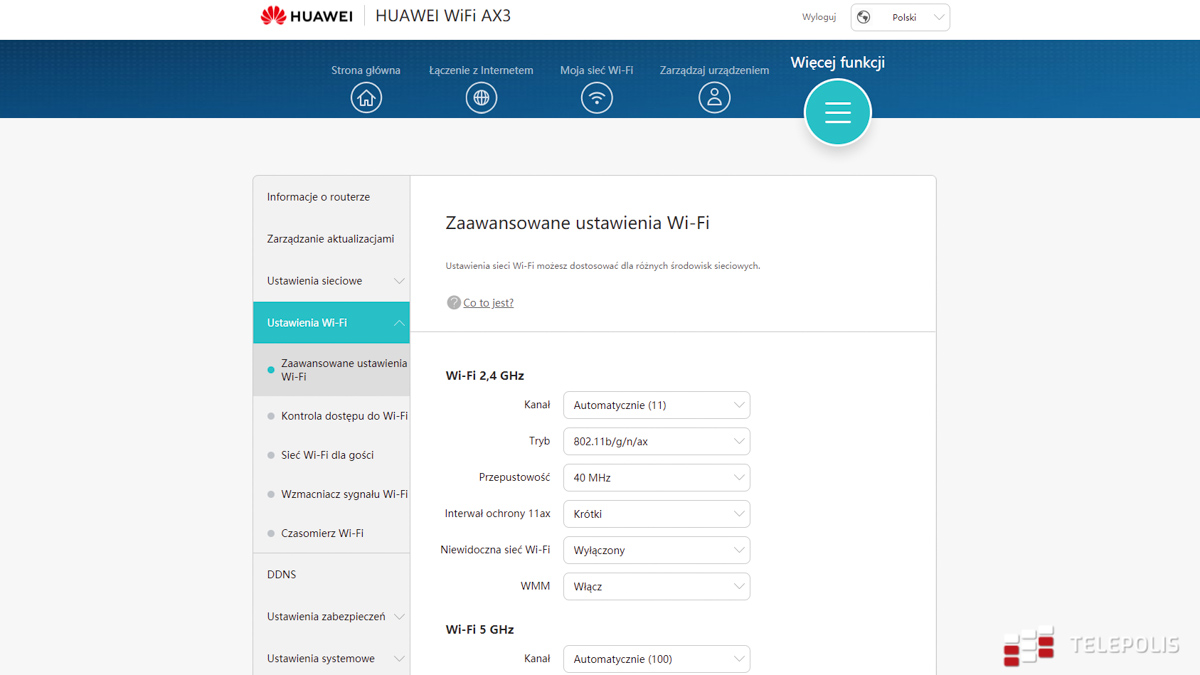1200x675 pixels.
Task: Open DDNS in the sidebar
Action: tap(282, 575)
